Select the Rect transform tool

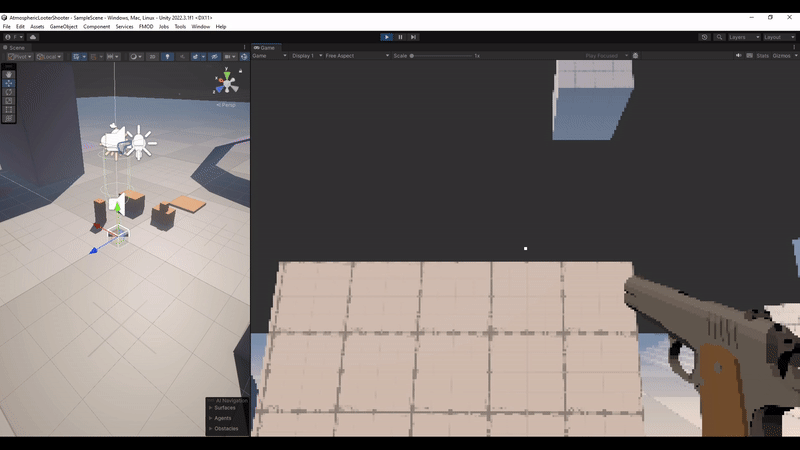tap(10, 110)
